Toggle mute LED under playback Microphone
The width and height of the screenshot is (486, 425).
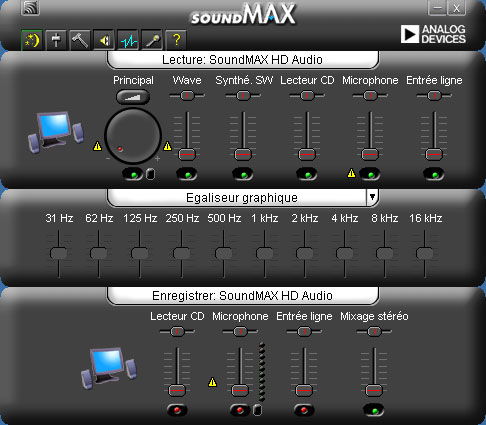[370, 174]
